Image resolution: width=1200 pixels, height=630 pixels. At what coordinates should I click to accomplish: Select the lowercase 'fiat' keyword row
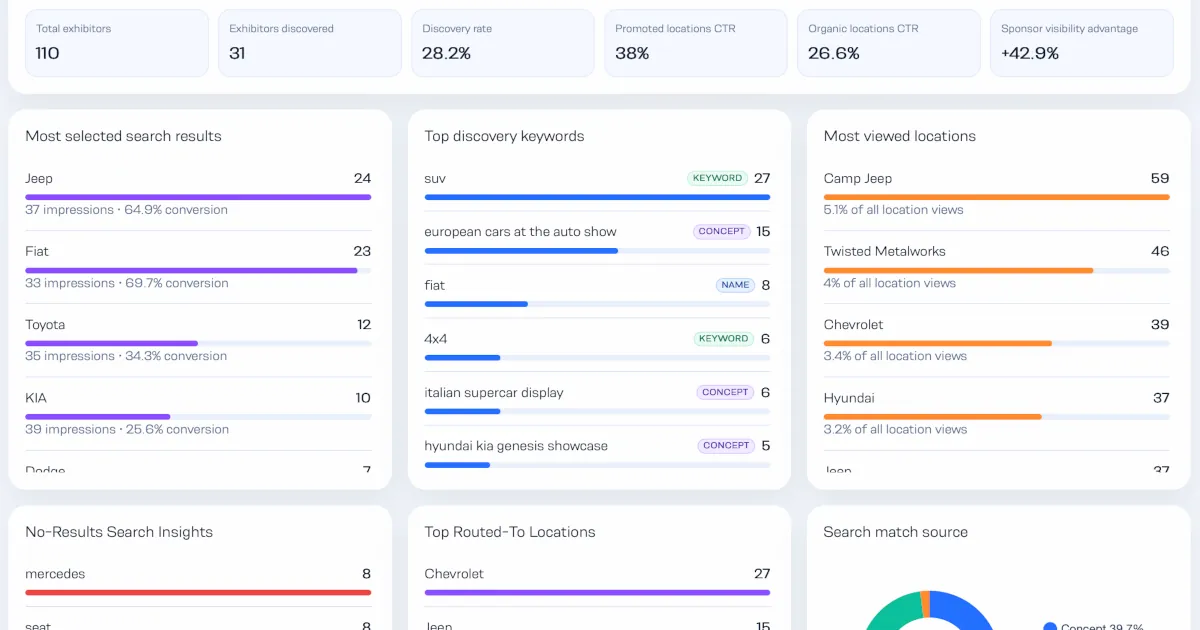click(597, 292)
